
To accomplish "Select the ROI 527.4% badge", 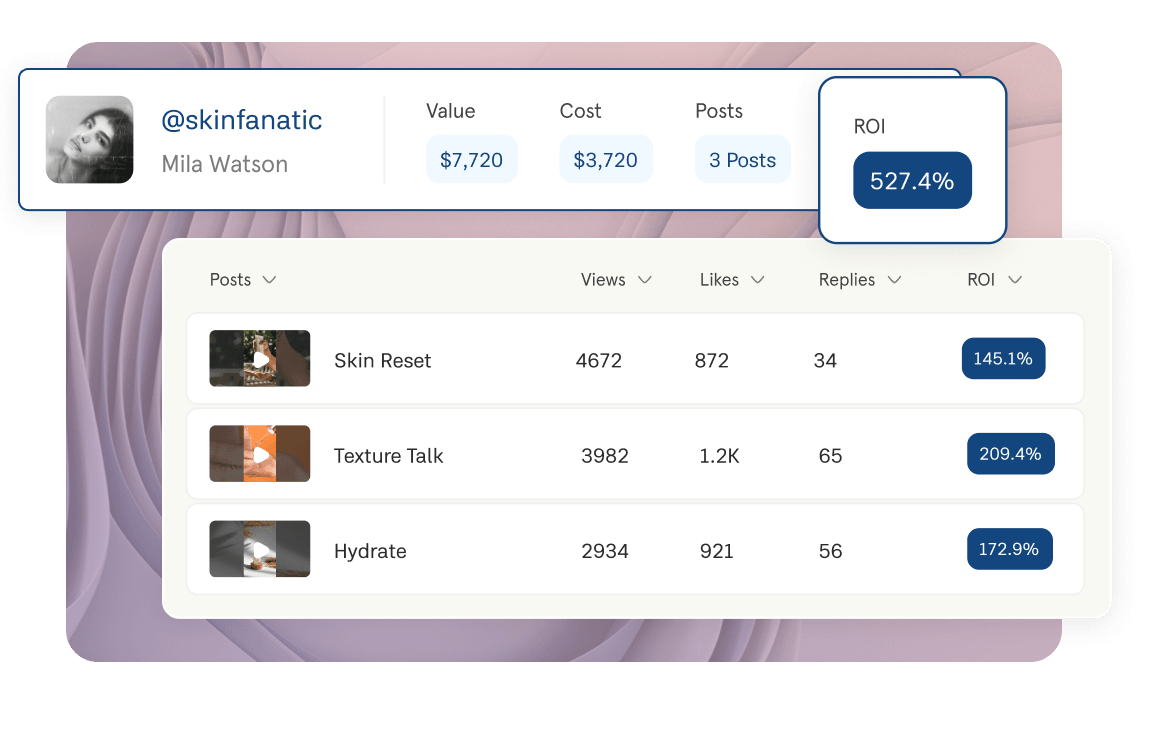I will pyautogui.click(x=912, y=180).
